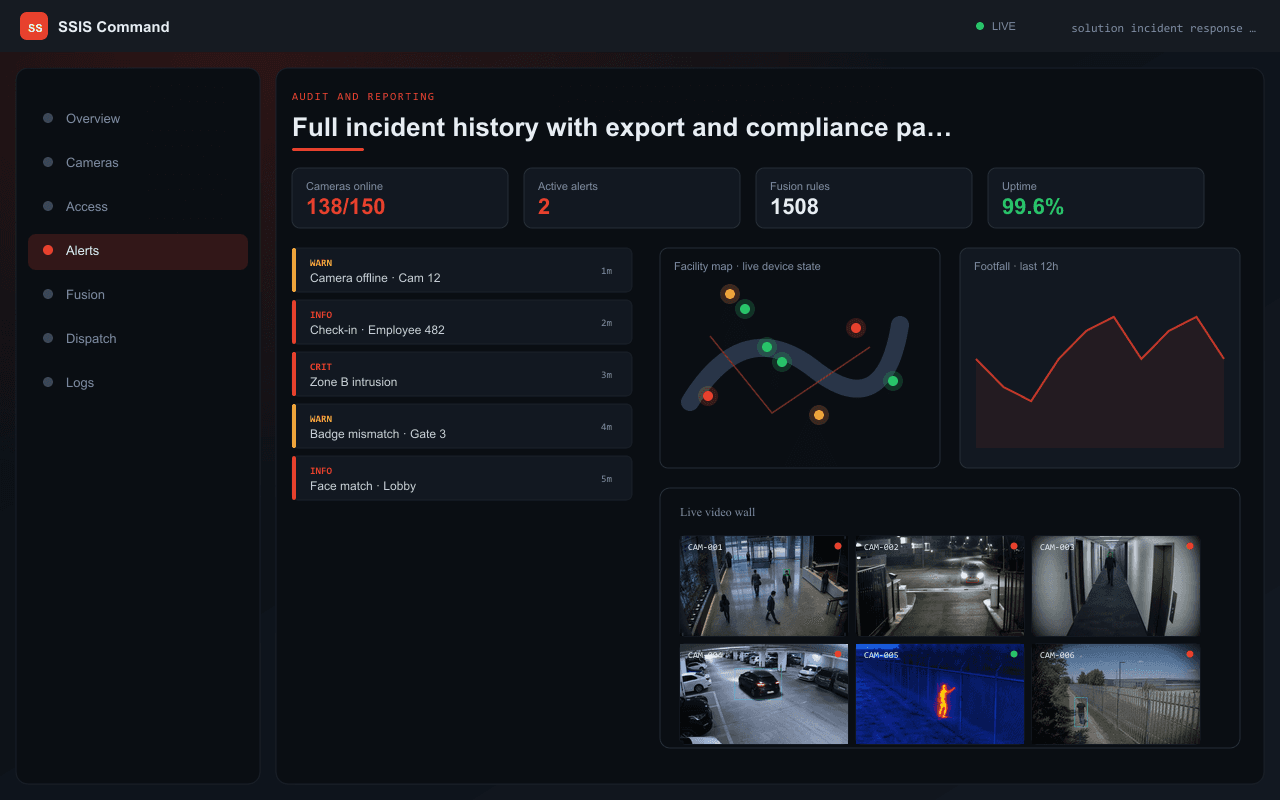Open Dispatch from the sidebar

point(138,339)
